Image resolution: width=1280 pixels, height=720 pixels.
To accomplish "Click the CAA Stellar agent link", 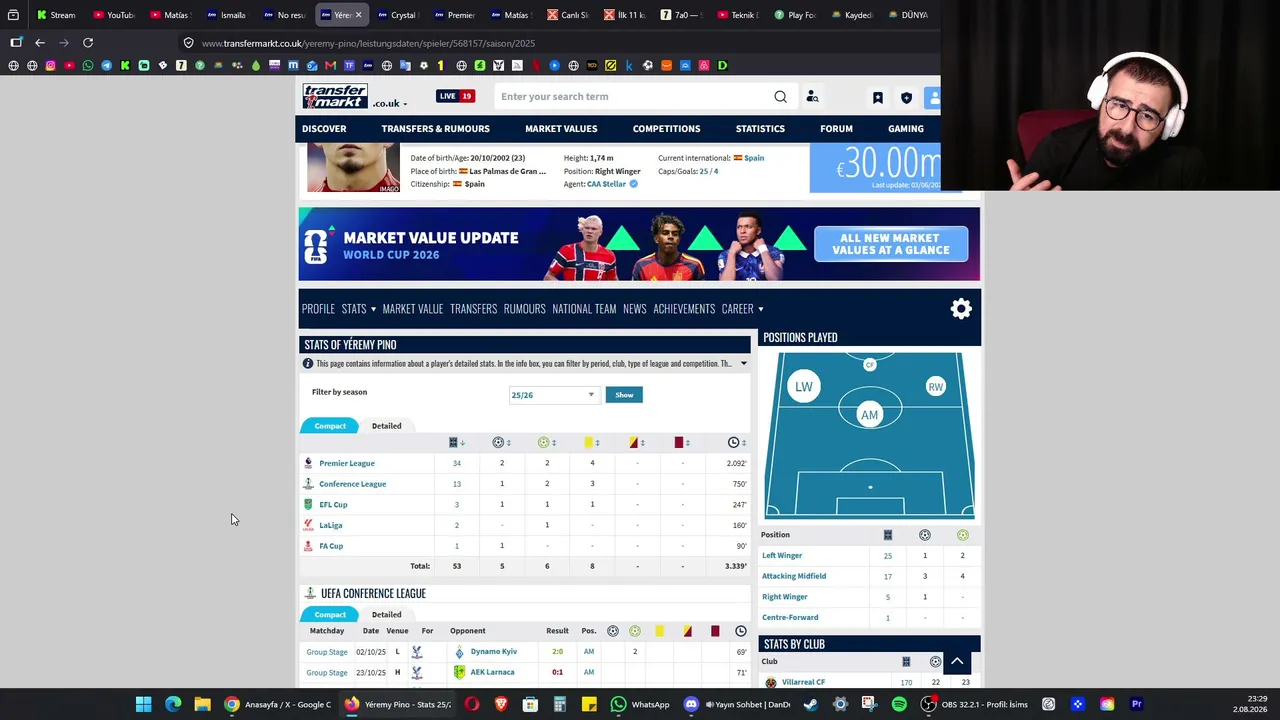I will 606,184.
